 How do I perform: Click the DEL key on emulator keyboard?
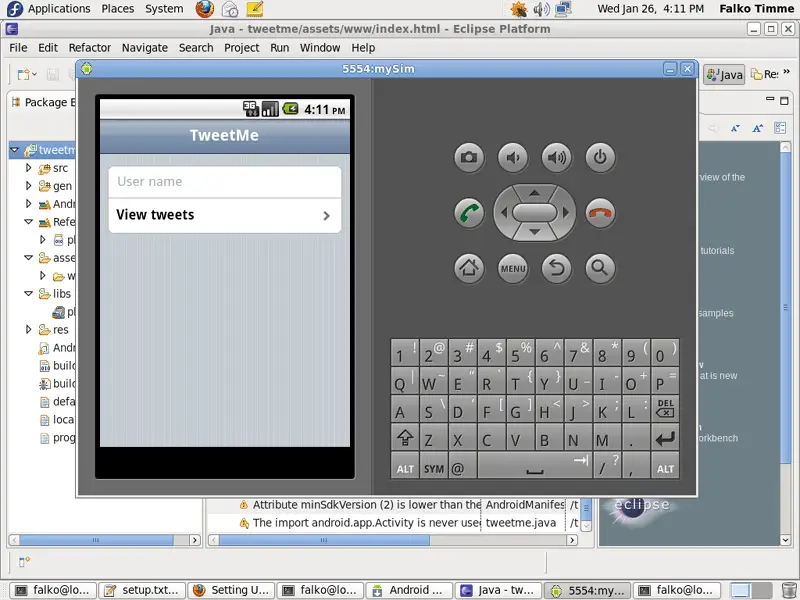click(x=665, y=408)
